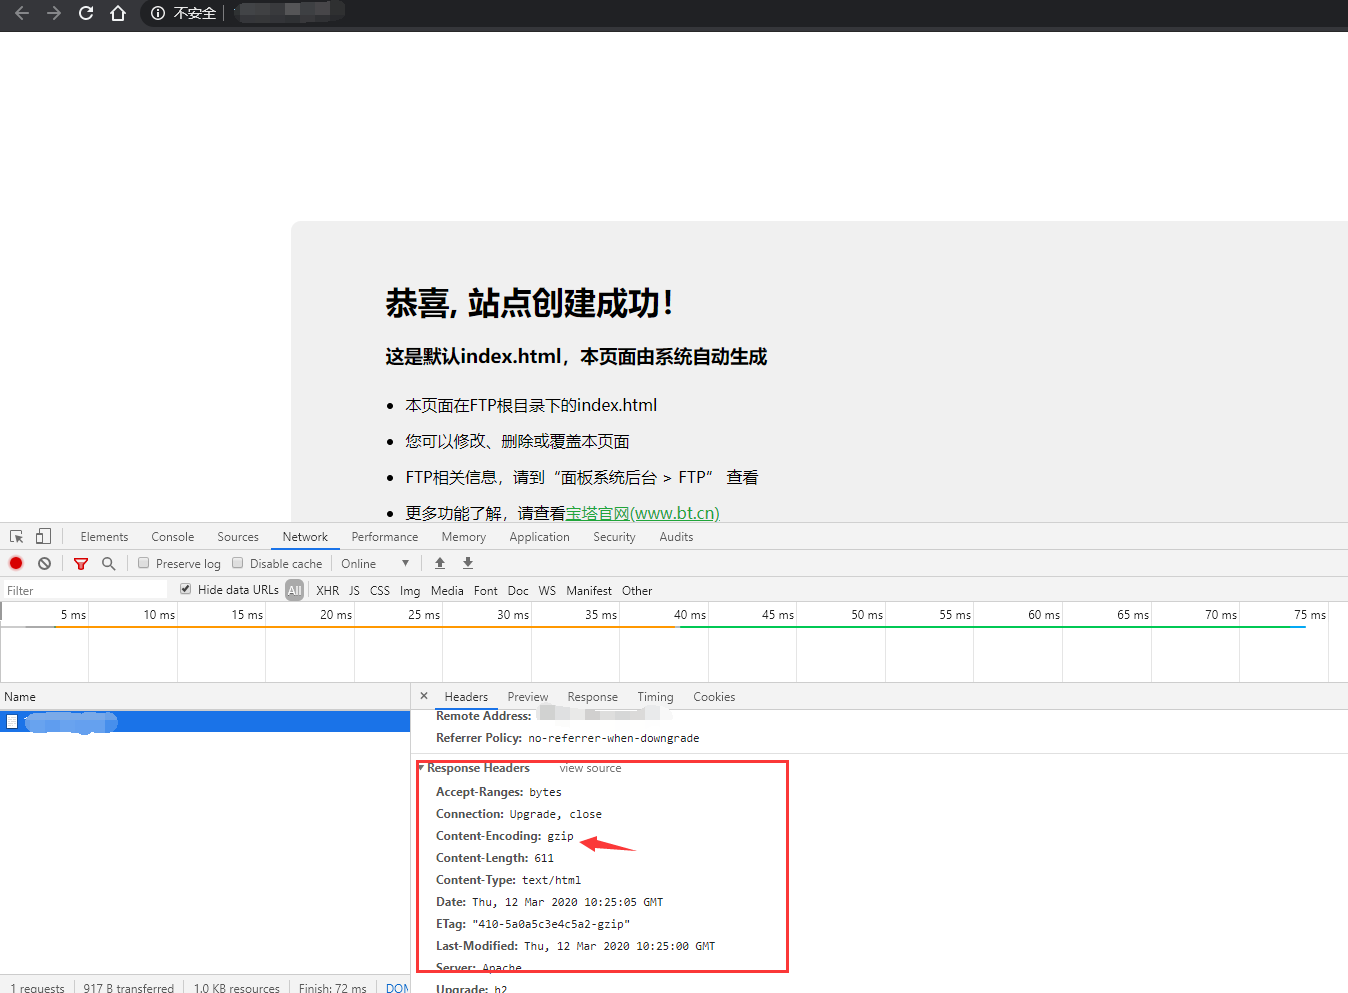
Task: Switch to the Console tab
Action: click(x=173, y=537)
